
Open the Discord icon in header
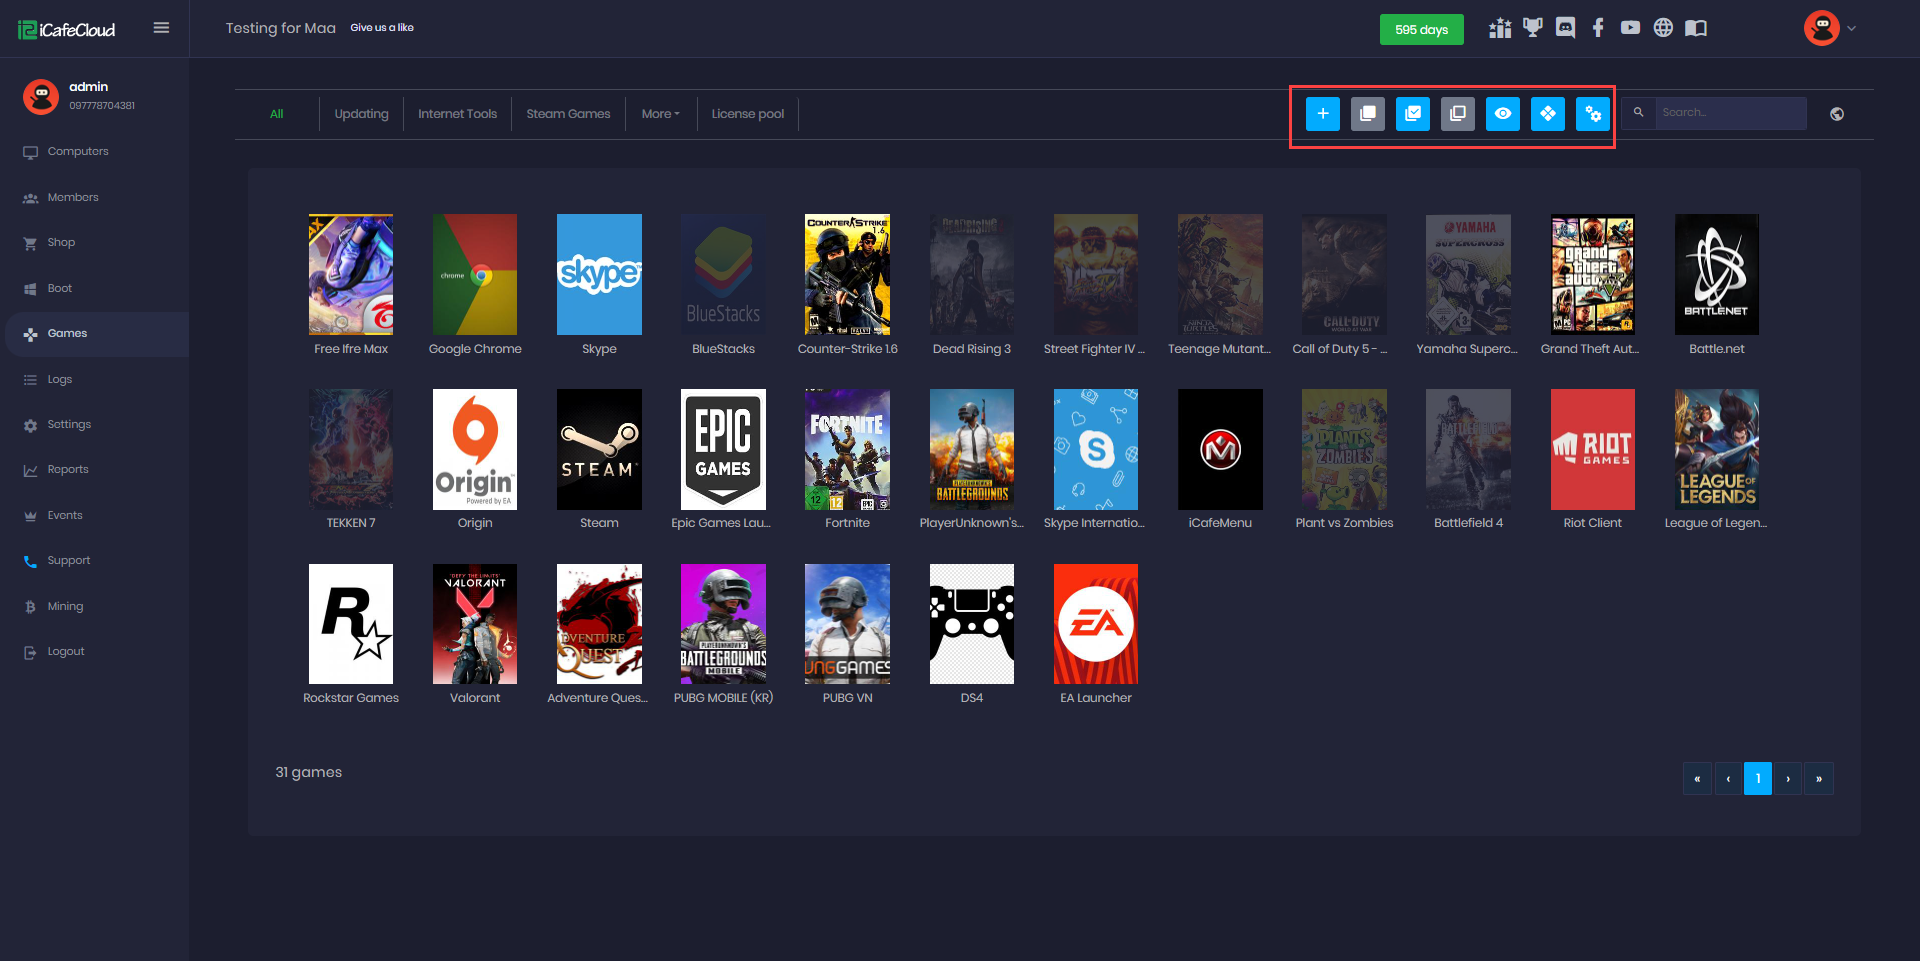(1565, 28)
